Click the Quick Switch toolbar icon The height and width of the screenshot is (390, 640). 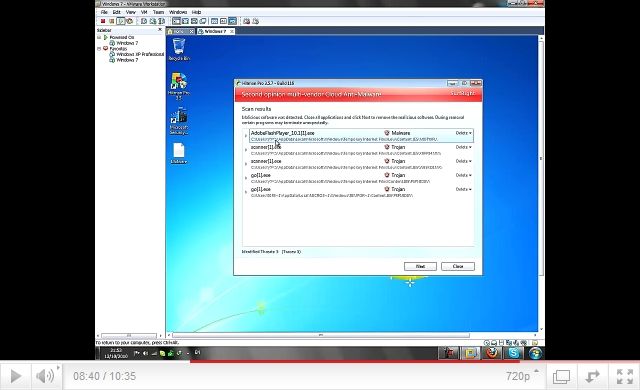tap(185, 21)
